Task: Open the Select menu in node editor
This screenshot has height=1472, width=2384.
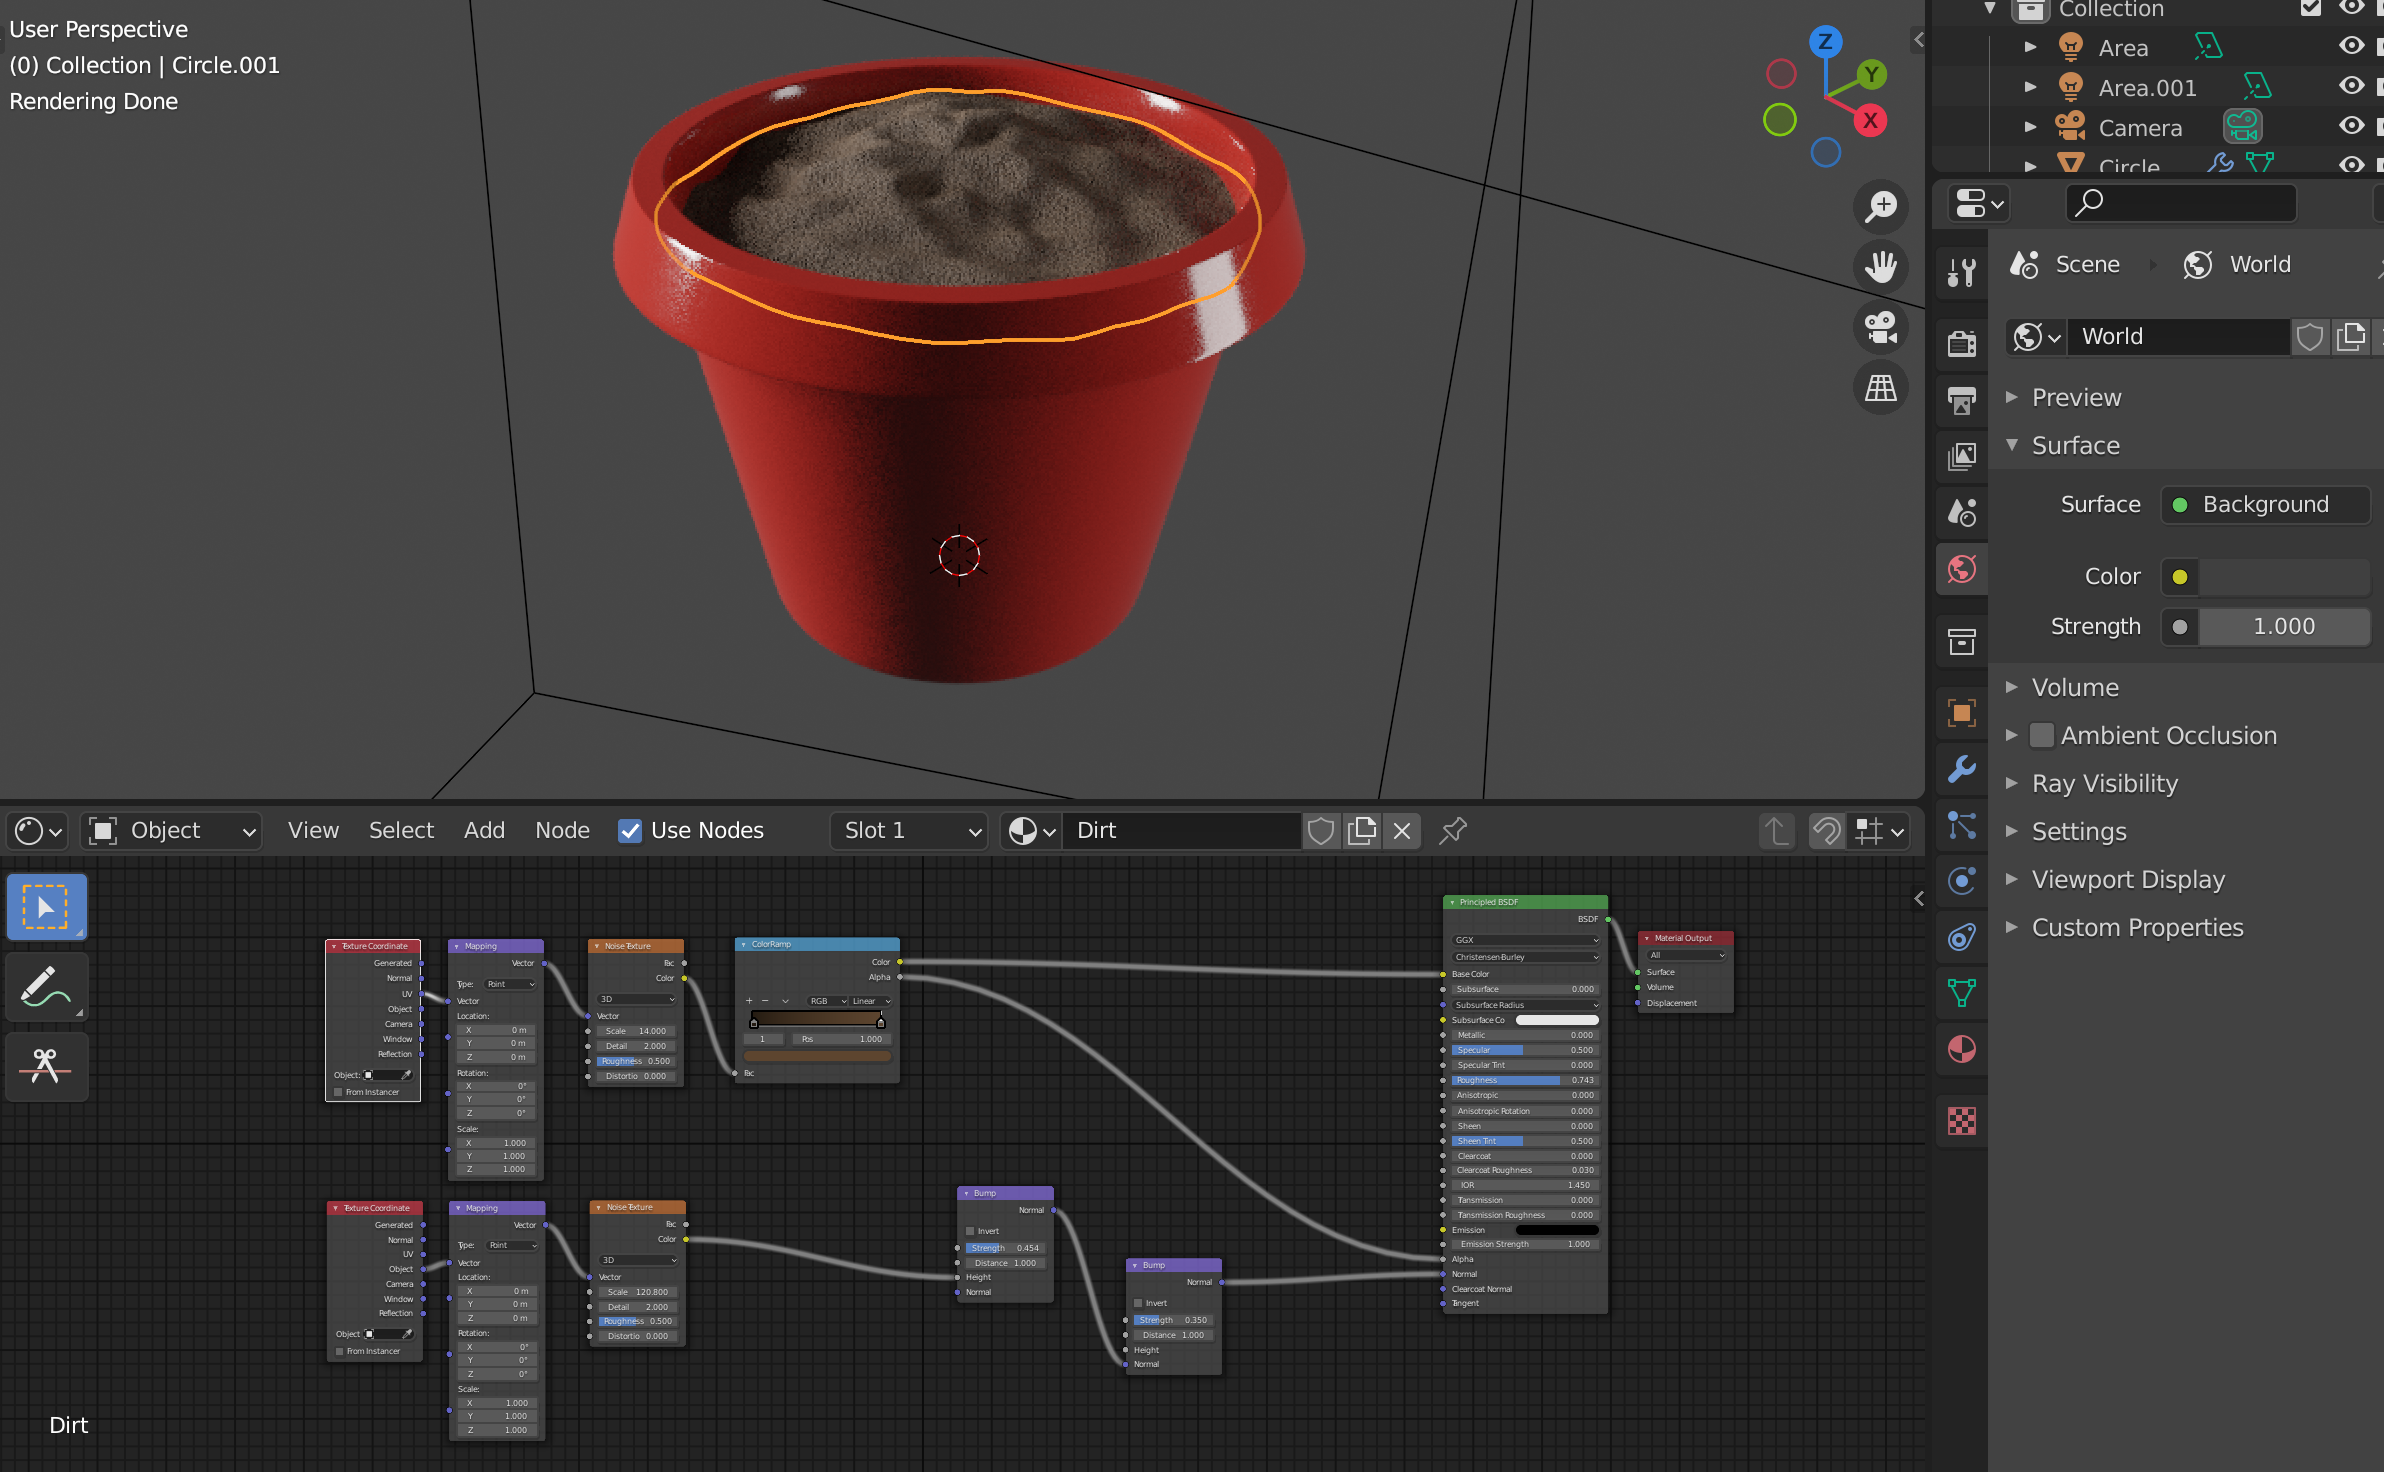Action: [x=401, y=831]
